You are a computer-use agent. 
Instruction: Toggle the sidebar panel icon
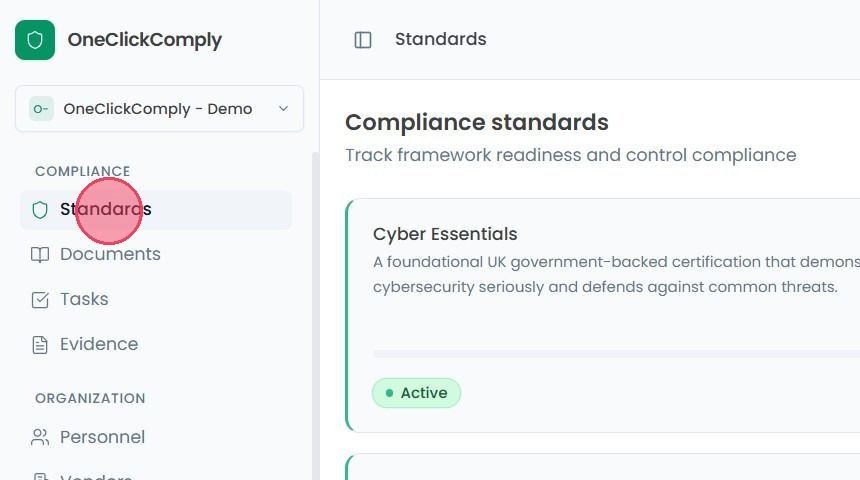click(x=363, y=40)
